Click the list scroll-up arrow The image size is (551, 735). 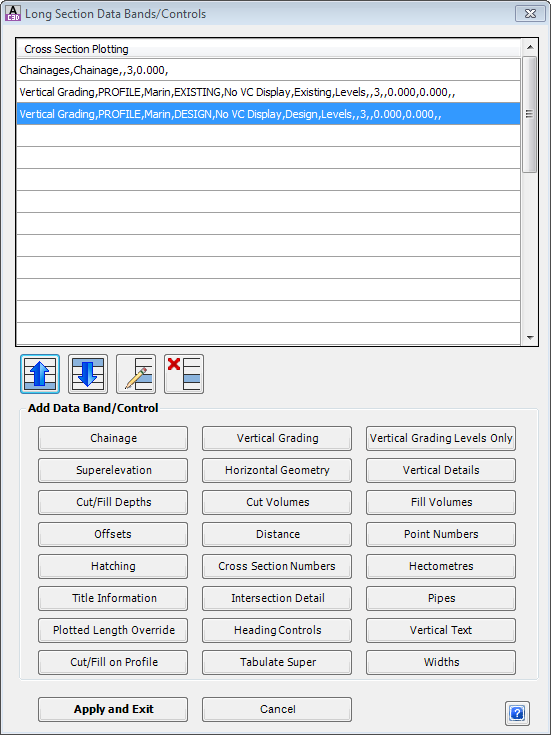(530, 47)
